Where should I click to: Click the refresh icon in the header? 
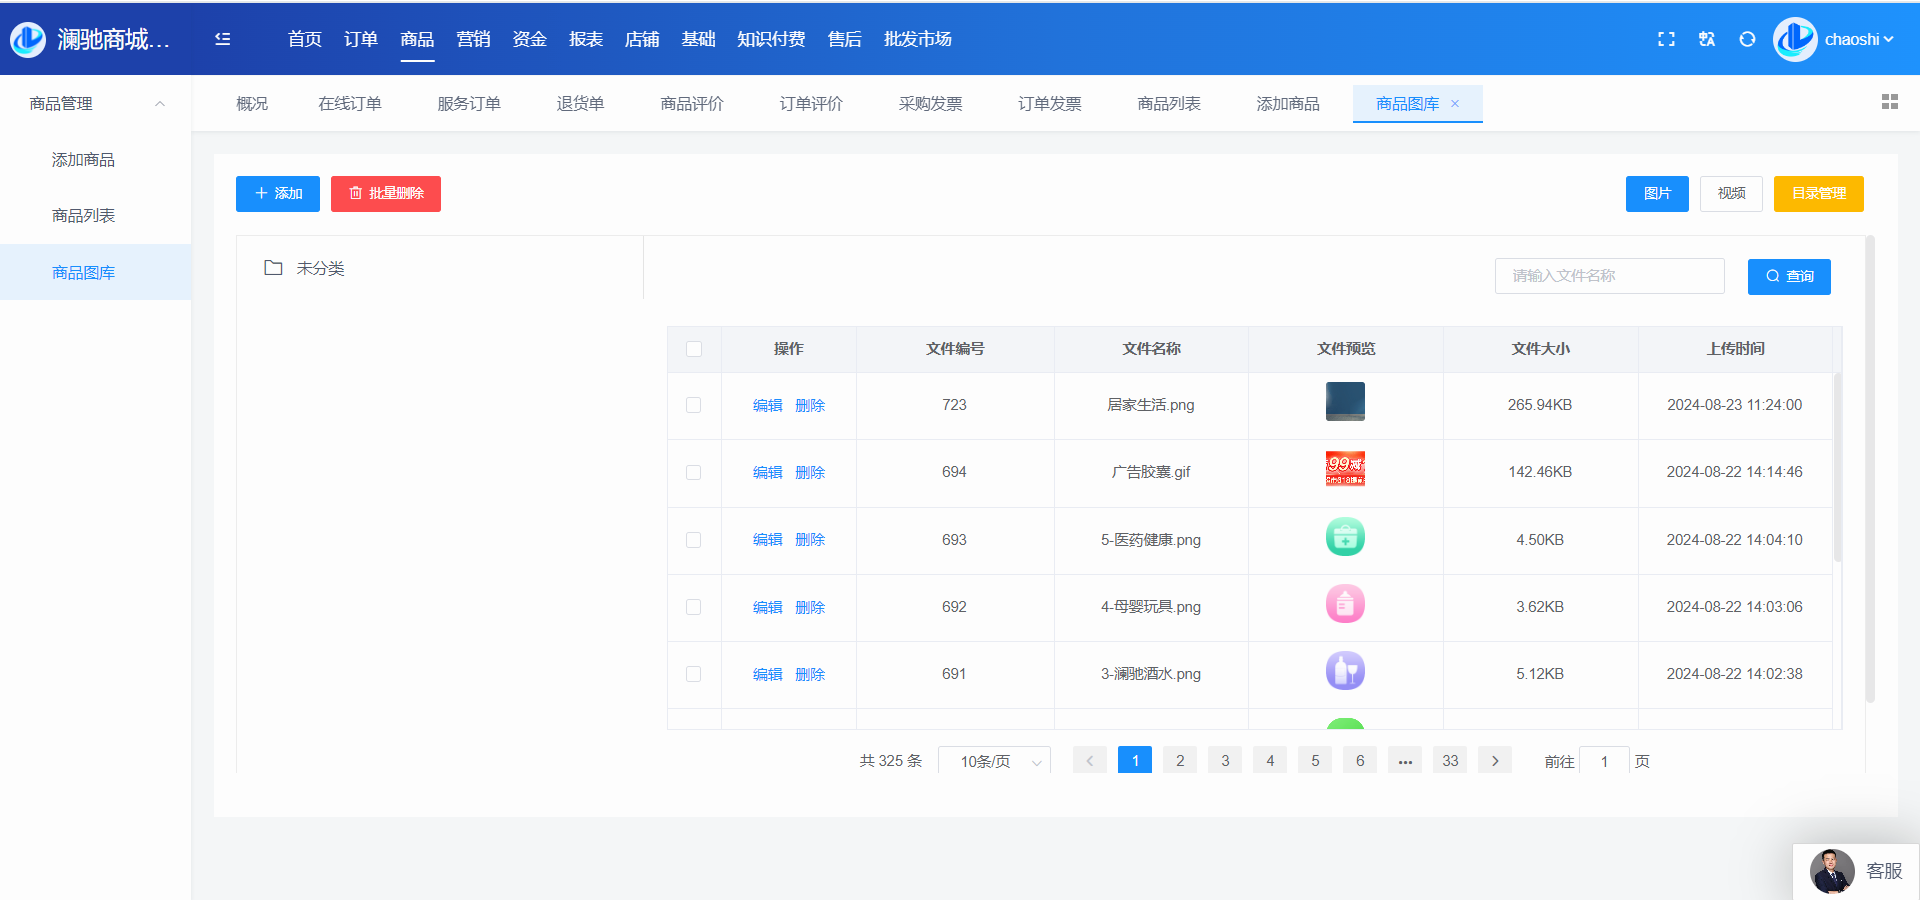coord(1747,39)
